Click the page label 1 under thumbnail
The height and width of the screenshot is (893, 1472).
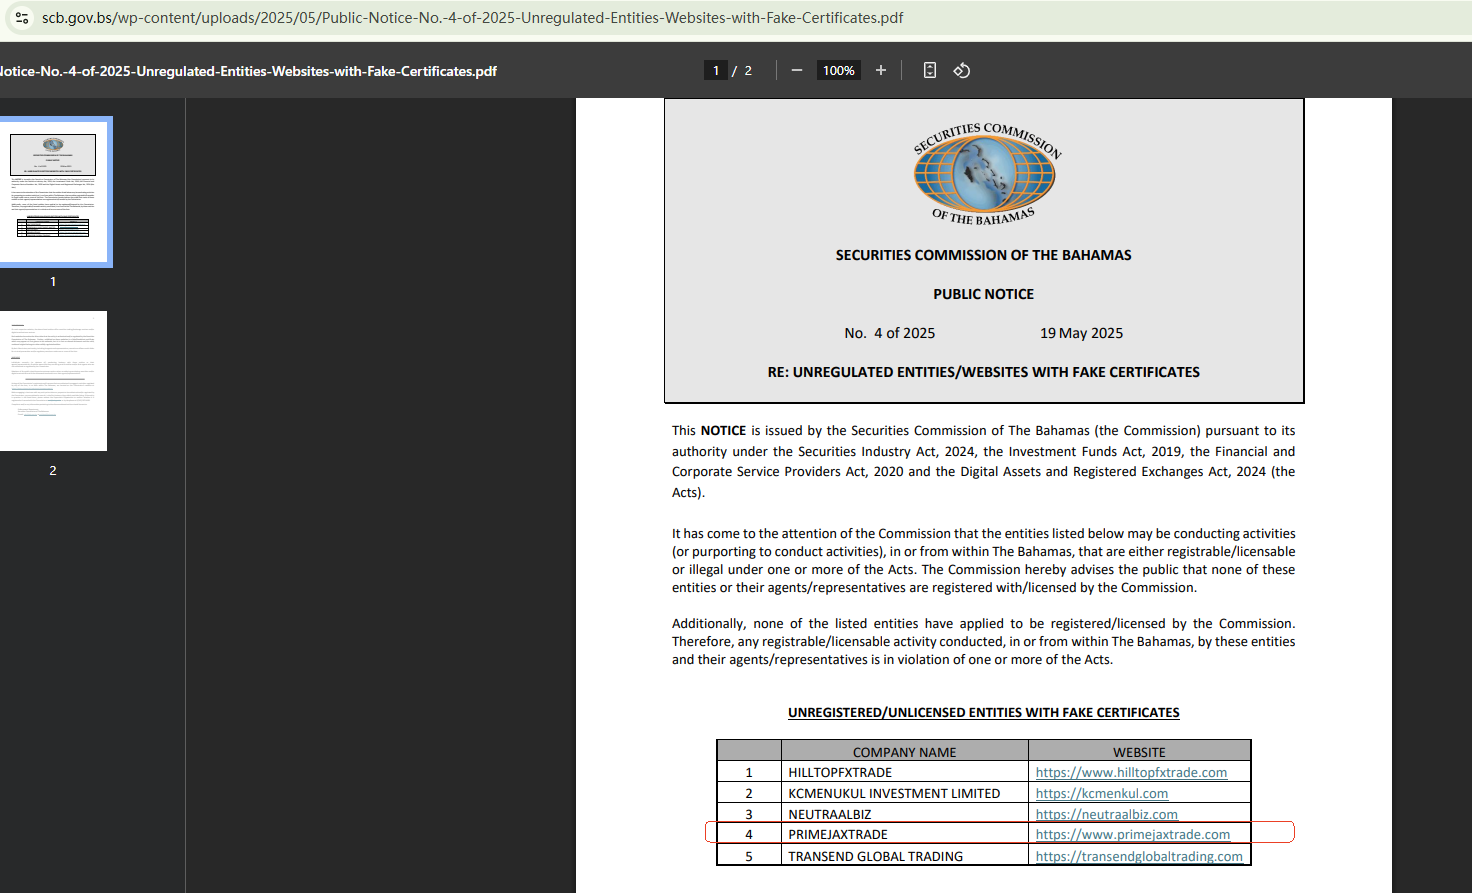pyautogui.click(x=53, y=282)
